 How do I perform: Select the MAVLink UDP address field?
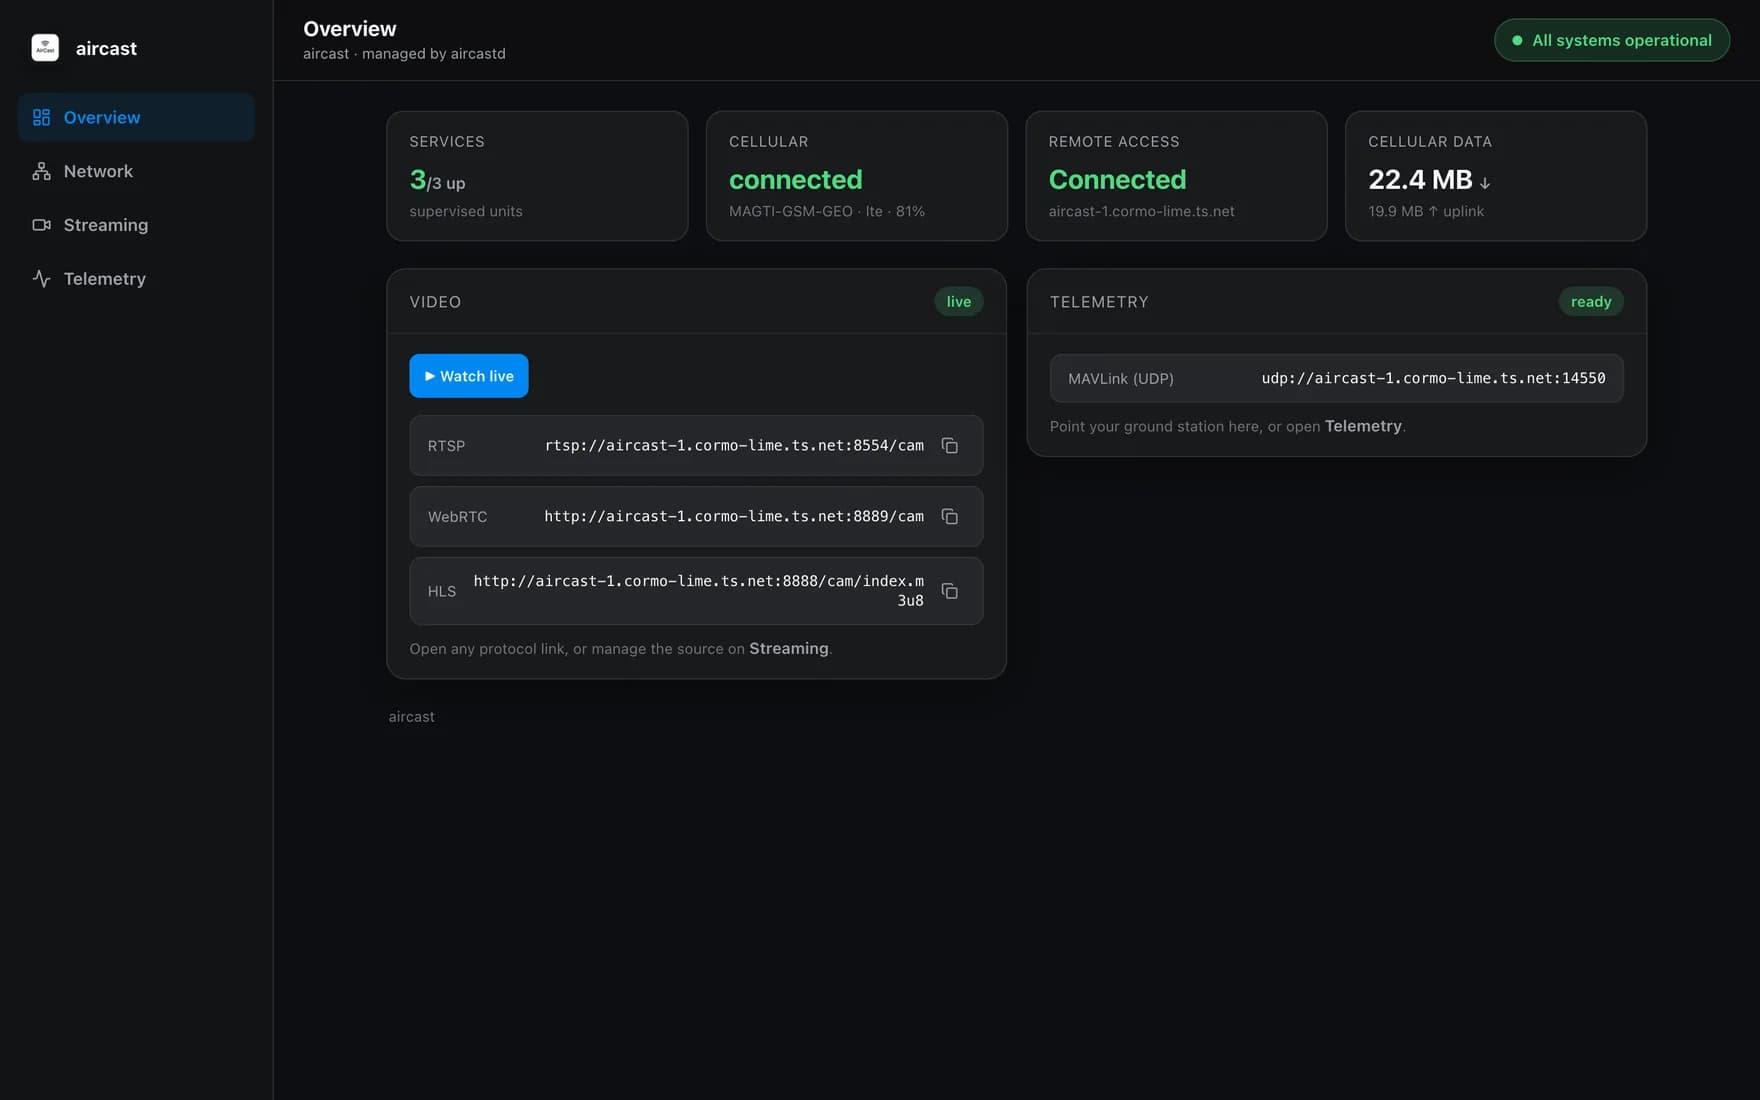pos(1337,378)
